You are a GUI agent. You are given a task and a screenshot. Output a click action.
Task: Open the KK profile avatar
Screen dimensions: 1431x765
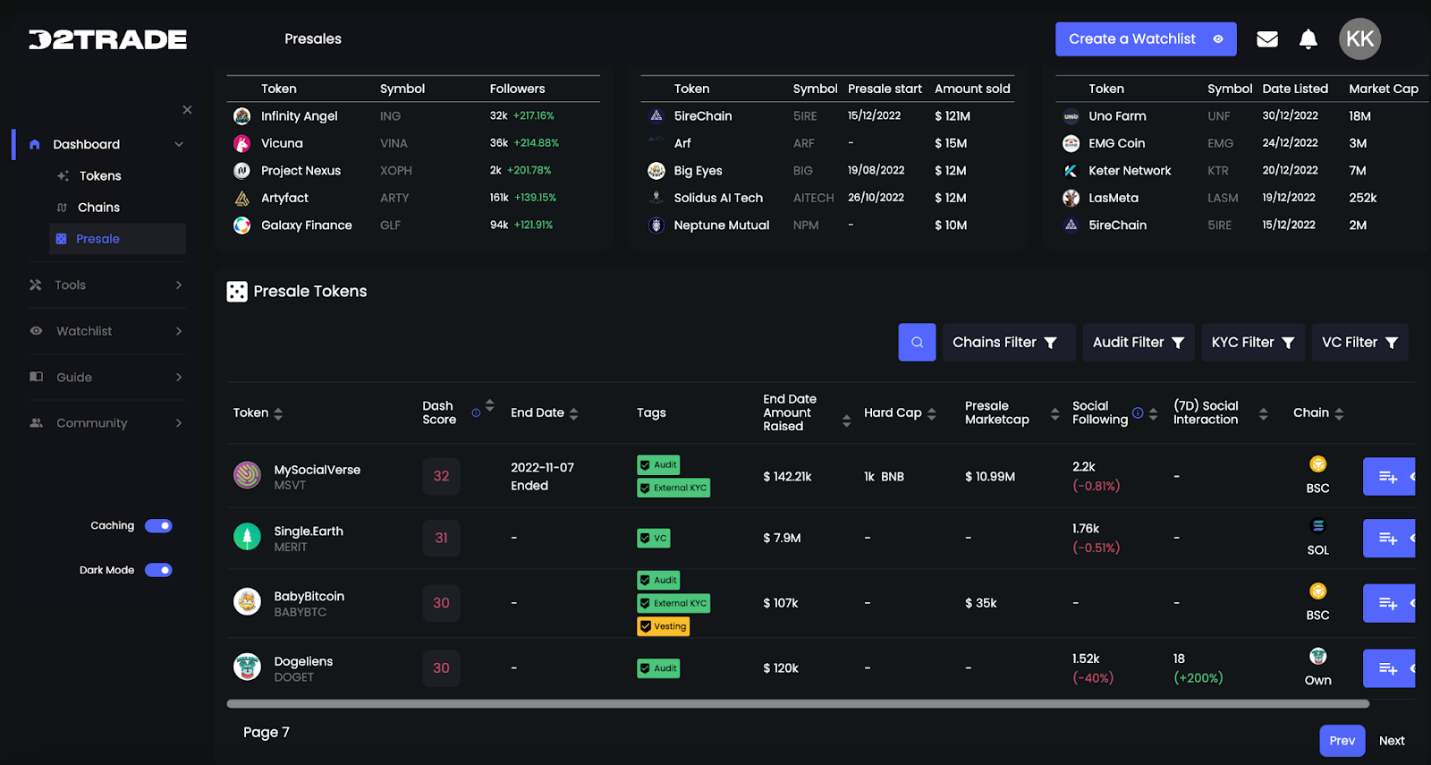tap(1360, 39)
